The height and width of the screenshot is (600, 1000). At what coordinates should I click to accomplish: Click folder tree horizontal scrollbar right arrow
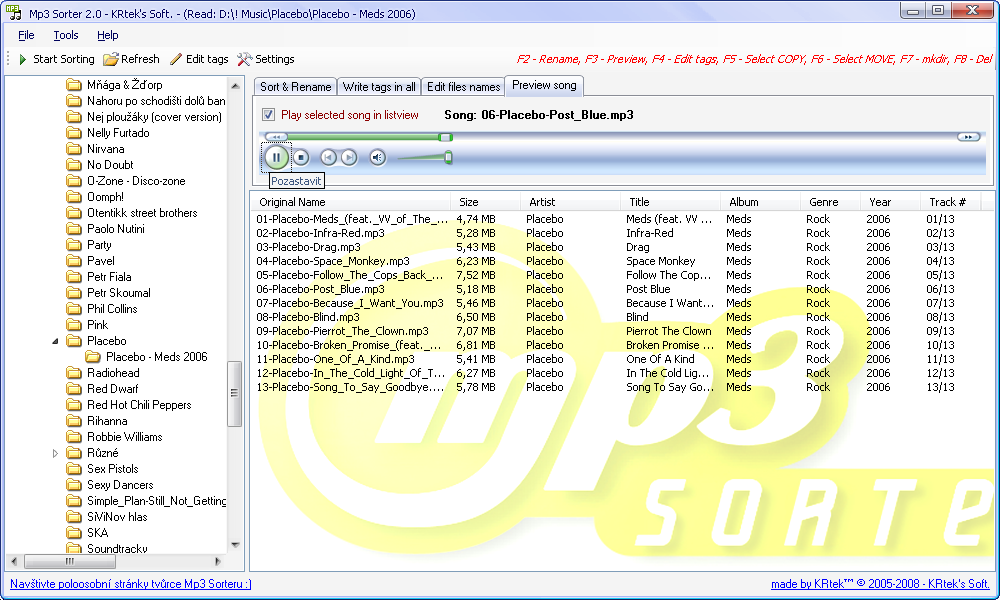click(x=218, y=562)
